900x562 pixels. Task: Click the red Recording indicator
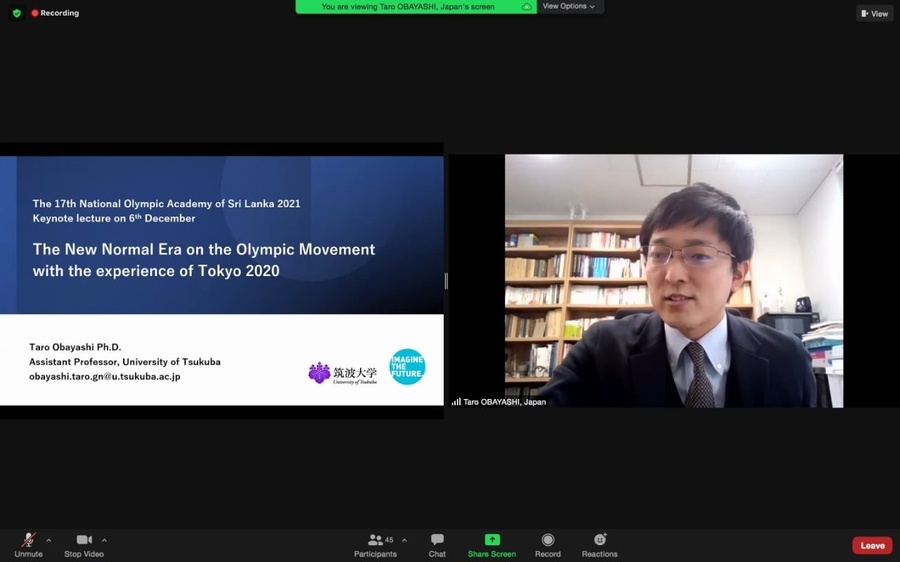click(x=55, y=13)
